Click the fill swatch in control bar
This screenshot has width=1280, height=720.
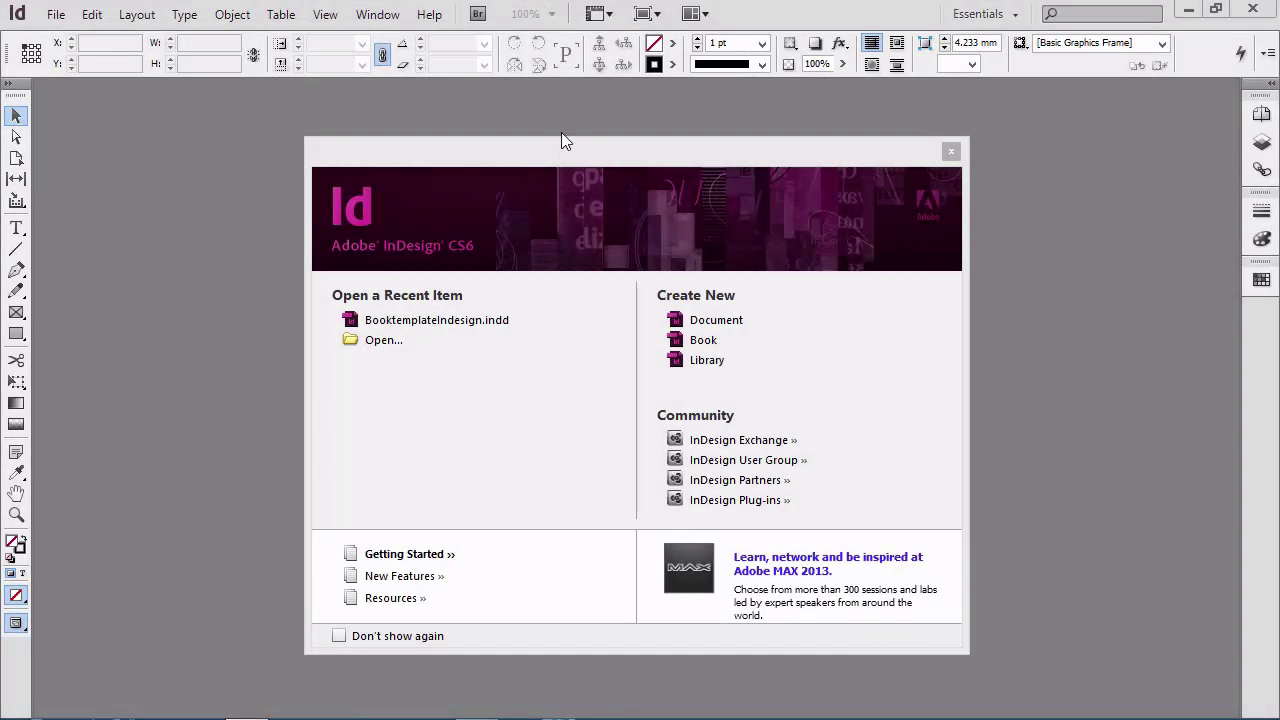pyautogui.click(x=654, y=43)
